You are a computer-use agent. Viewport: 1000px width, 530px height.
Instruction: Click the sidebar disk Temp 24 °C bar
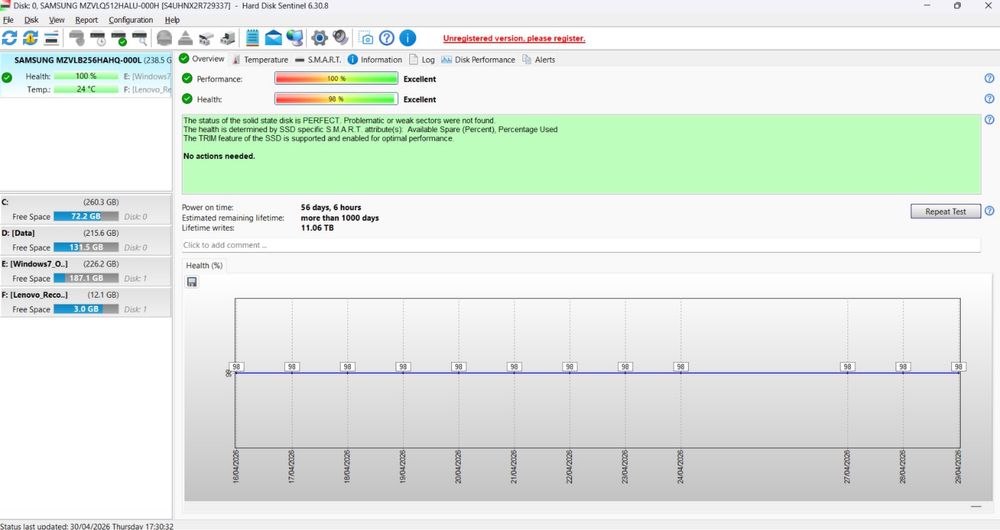tap(86, 89)
